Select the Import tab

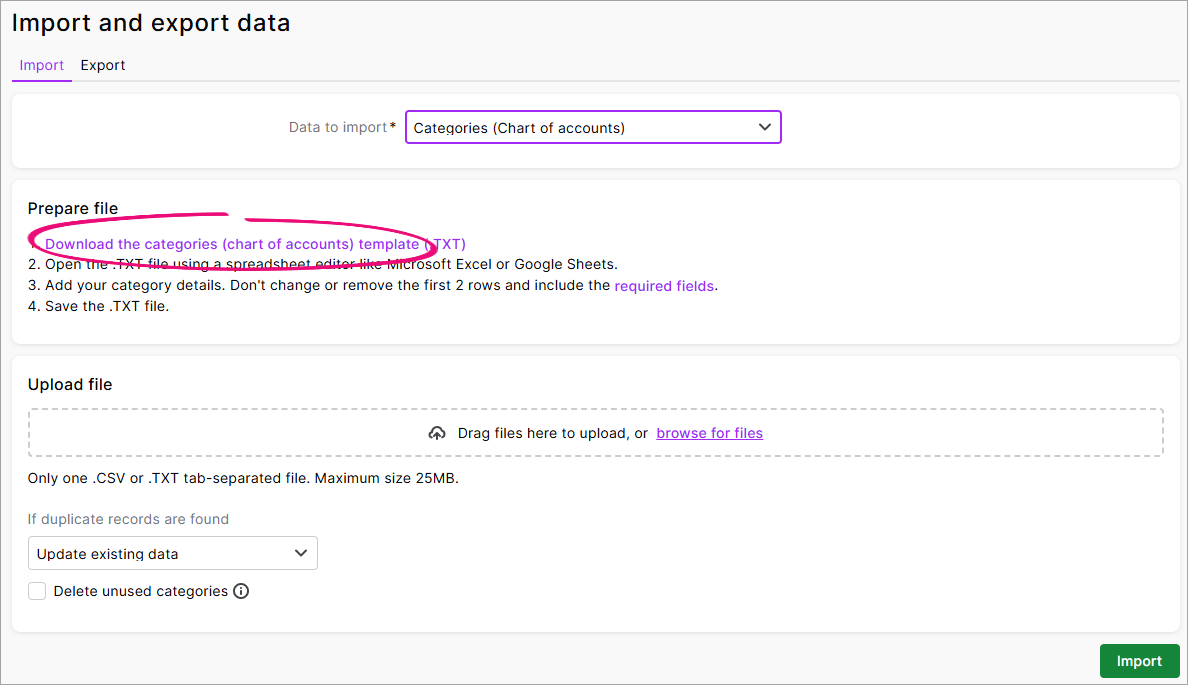pos(41,65)
